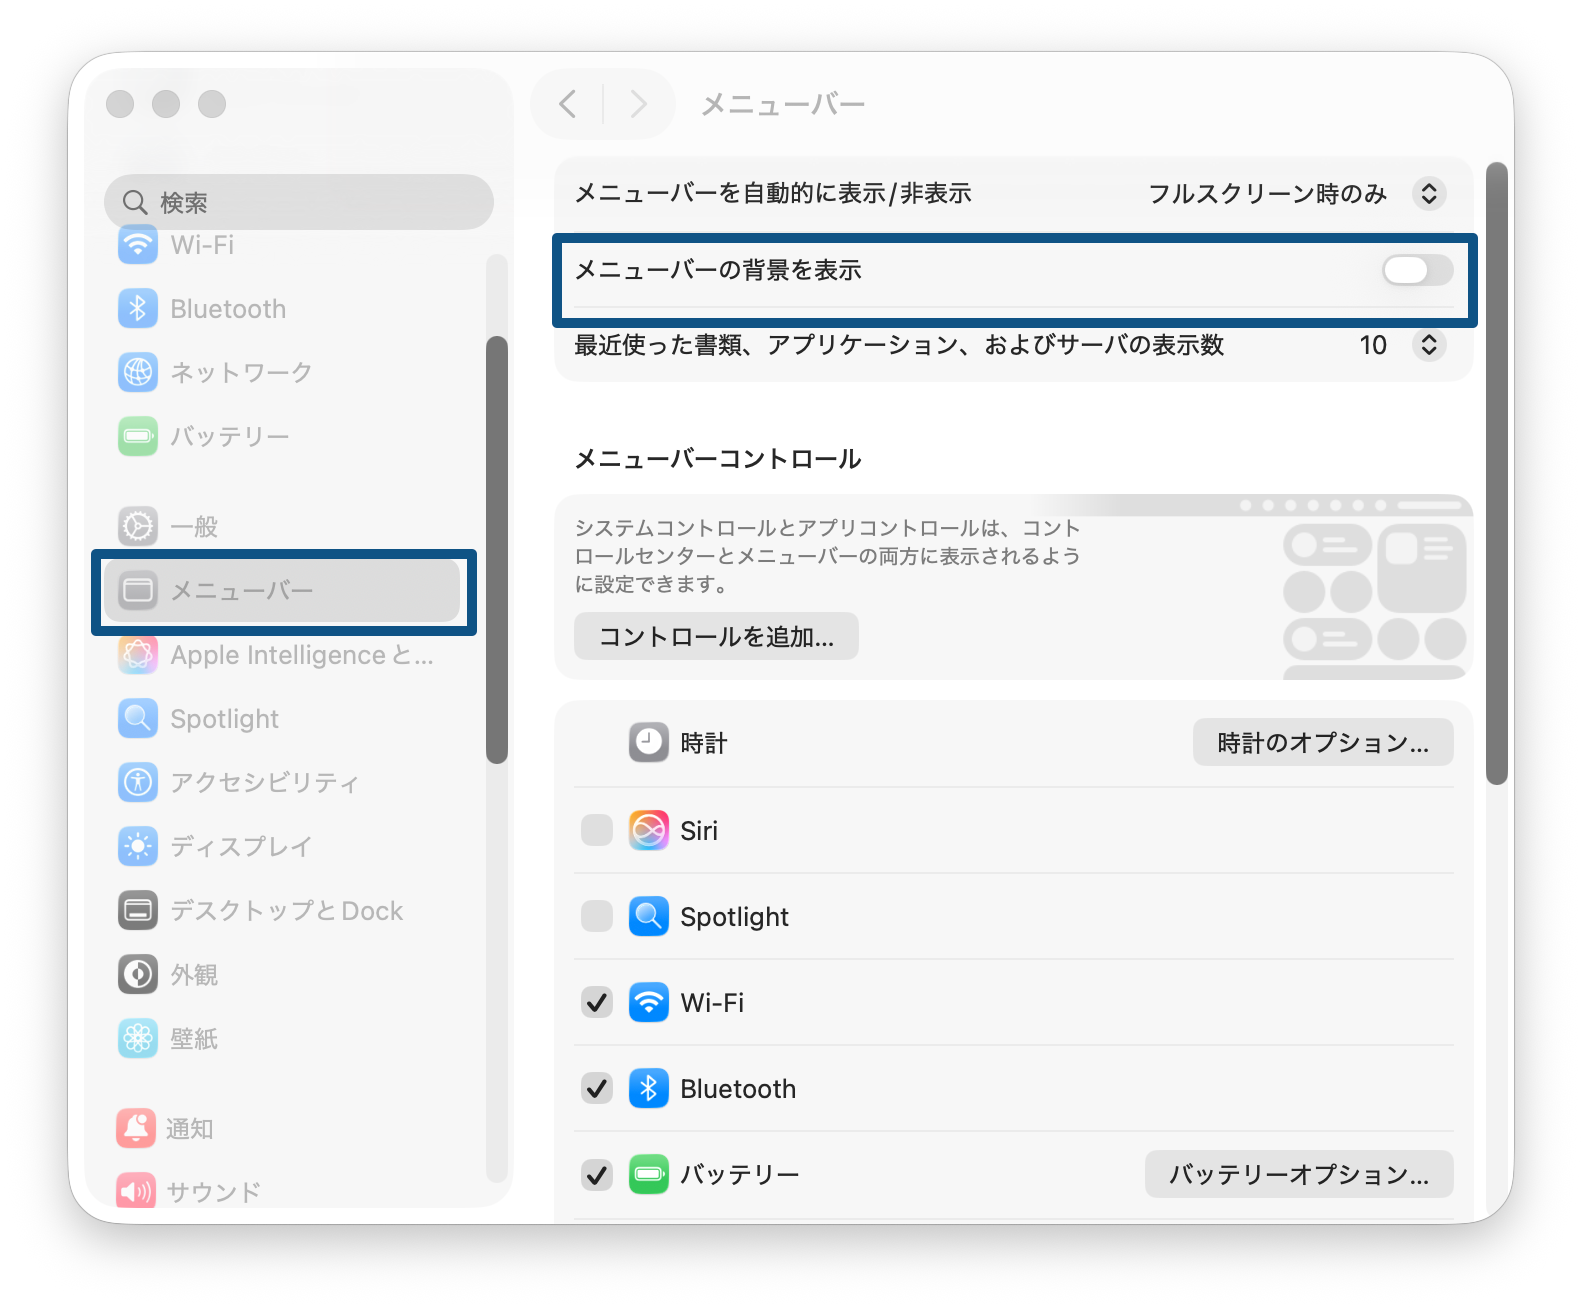Image resolution: width=1582 pixels, height=1308 pixels.
Task: Select the Spotlight icon in sidebar
Action: (x=138, y=719)
